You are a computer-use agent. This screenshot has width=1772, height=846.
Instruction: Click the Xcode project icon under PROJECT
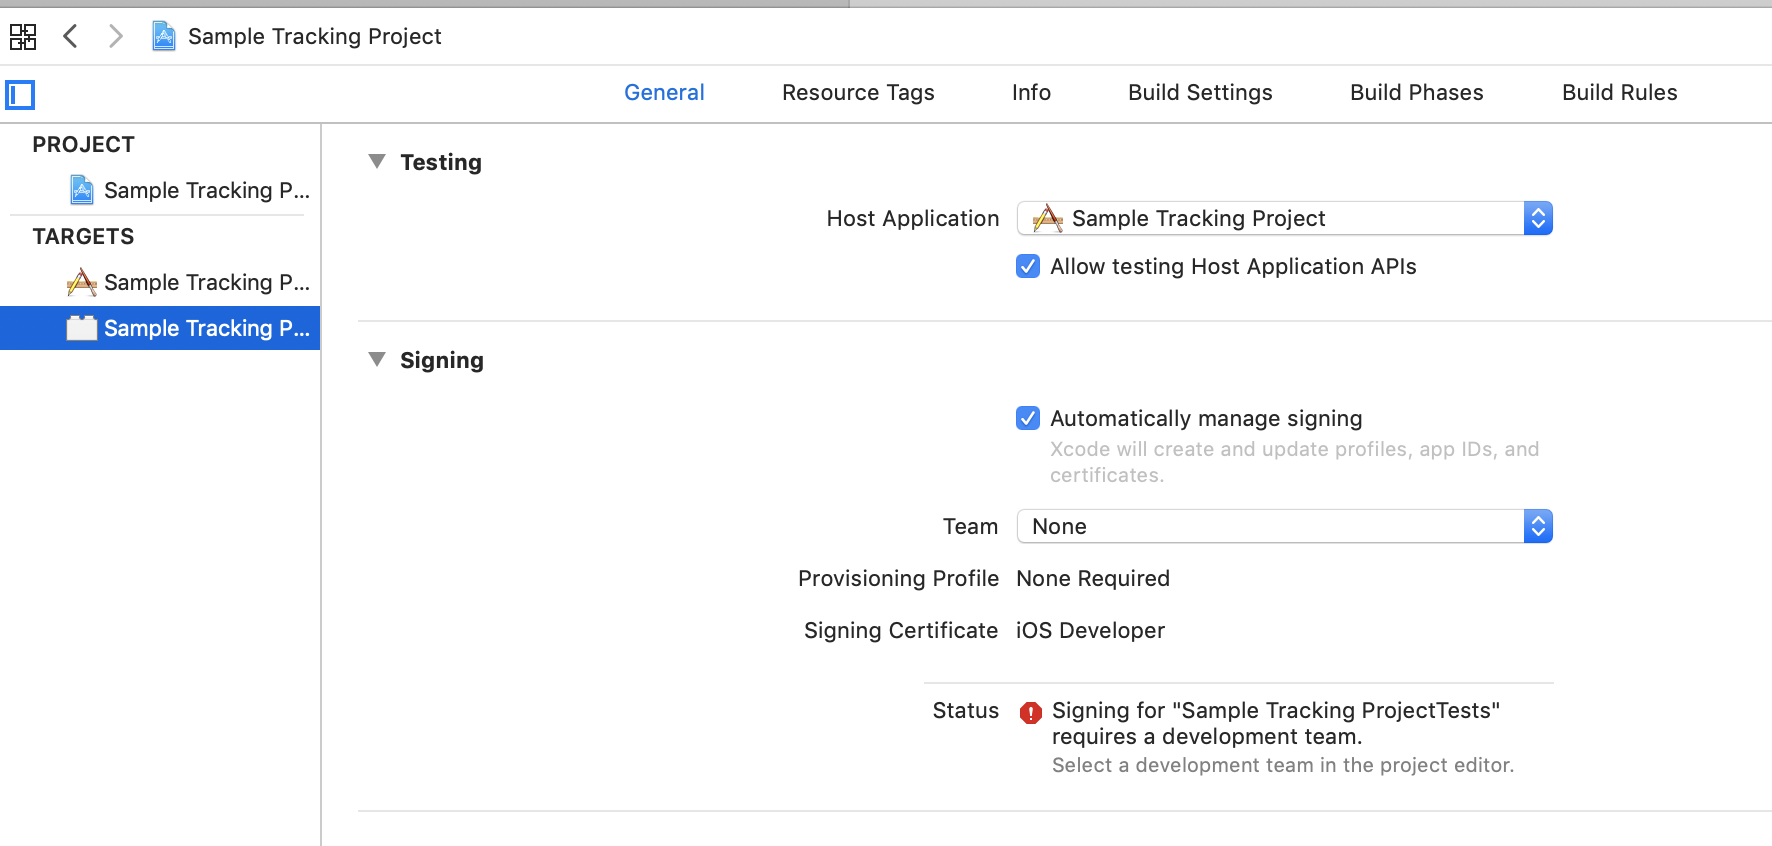pyautogui.click(x=82, y=189)
